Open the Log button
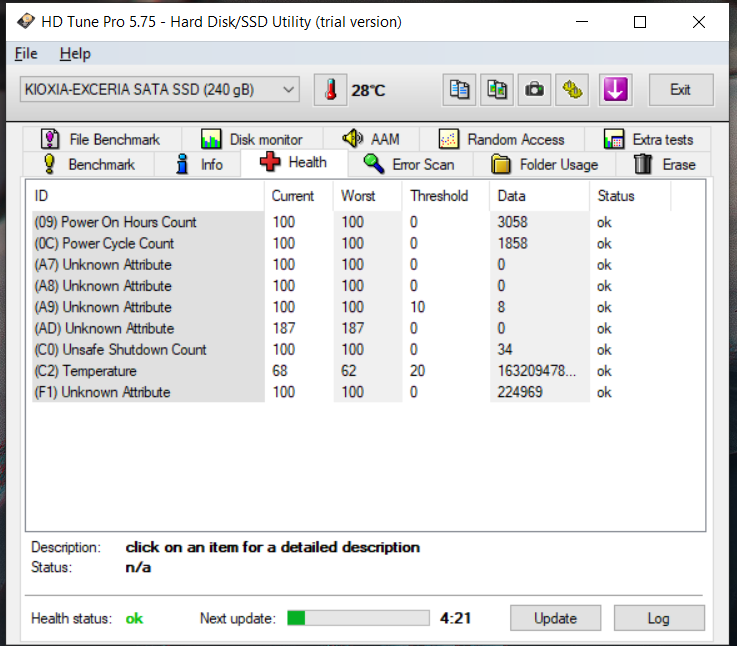 659,618
